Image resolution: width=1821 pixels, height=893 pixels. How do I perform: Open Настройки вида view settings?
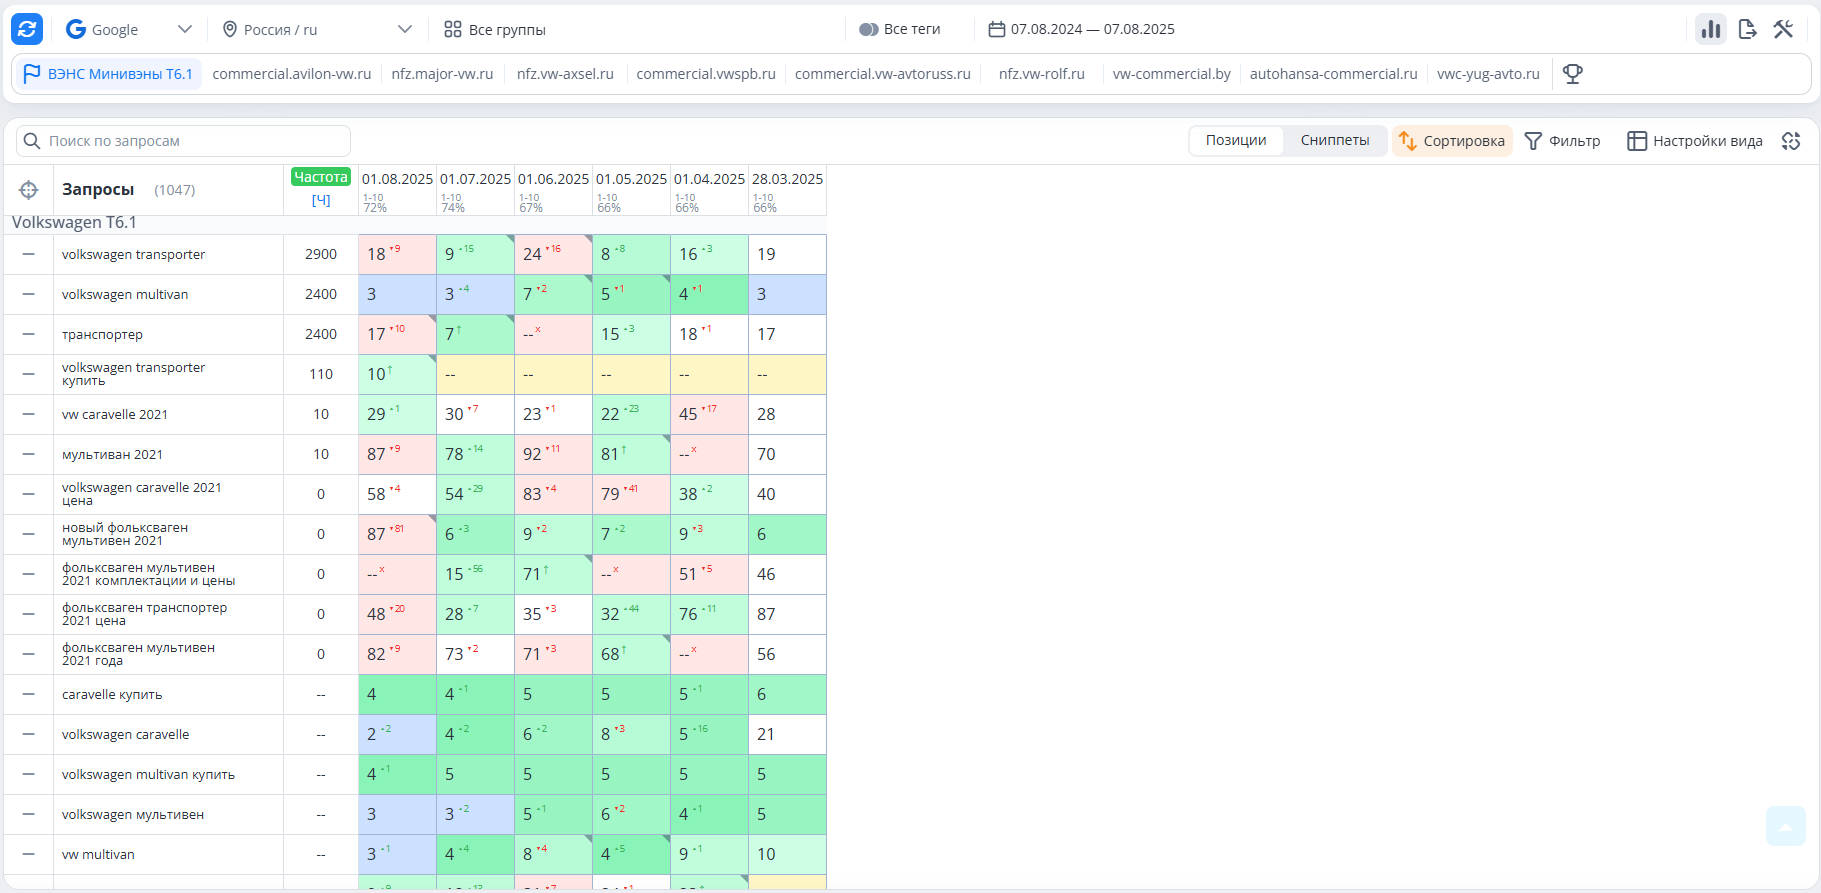1695,141
